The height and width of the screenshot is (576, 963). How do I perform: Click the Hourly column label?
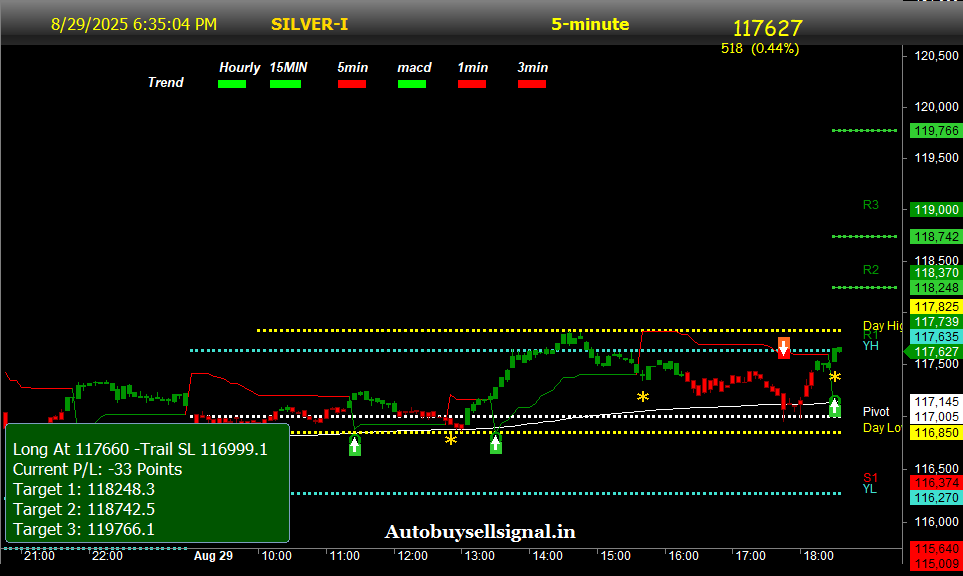[x=240, y=68]
